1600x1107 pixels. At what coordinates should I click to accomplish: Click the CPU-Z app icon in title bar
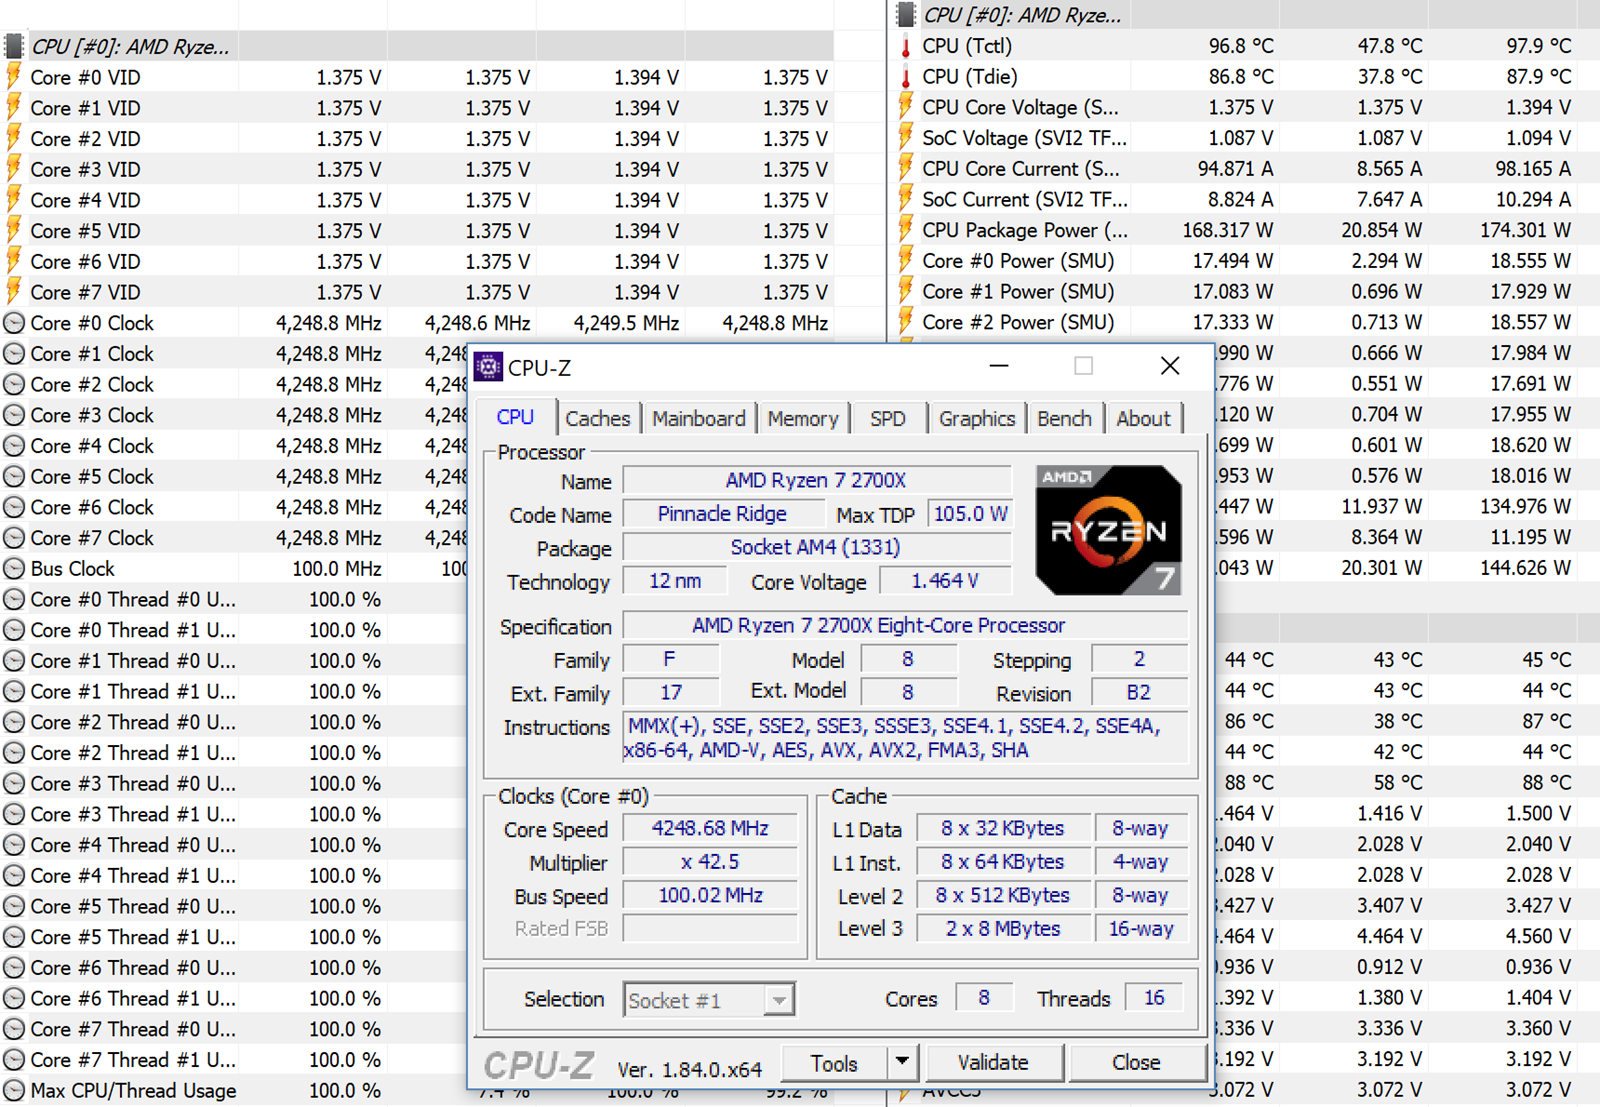[x=488, y=367]
